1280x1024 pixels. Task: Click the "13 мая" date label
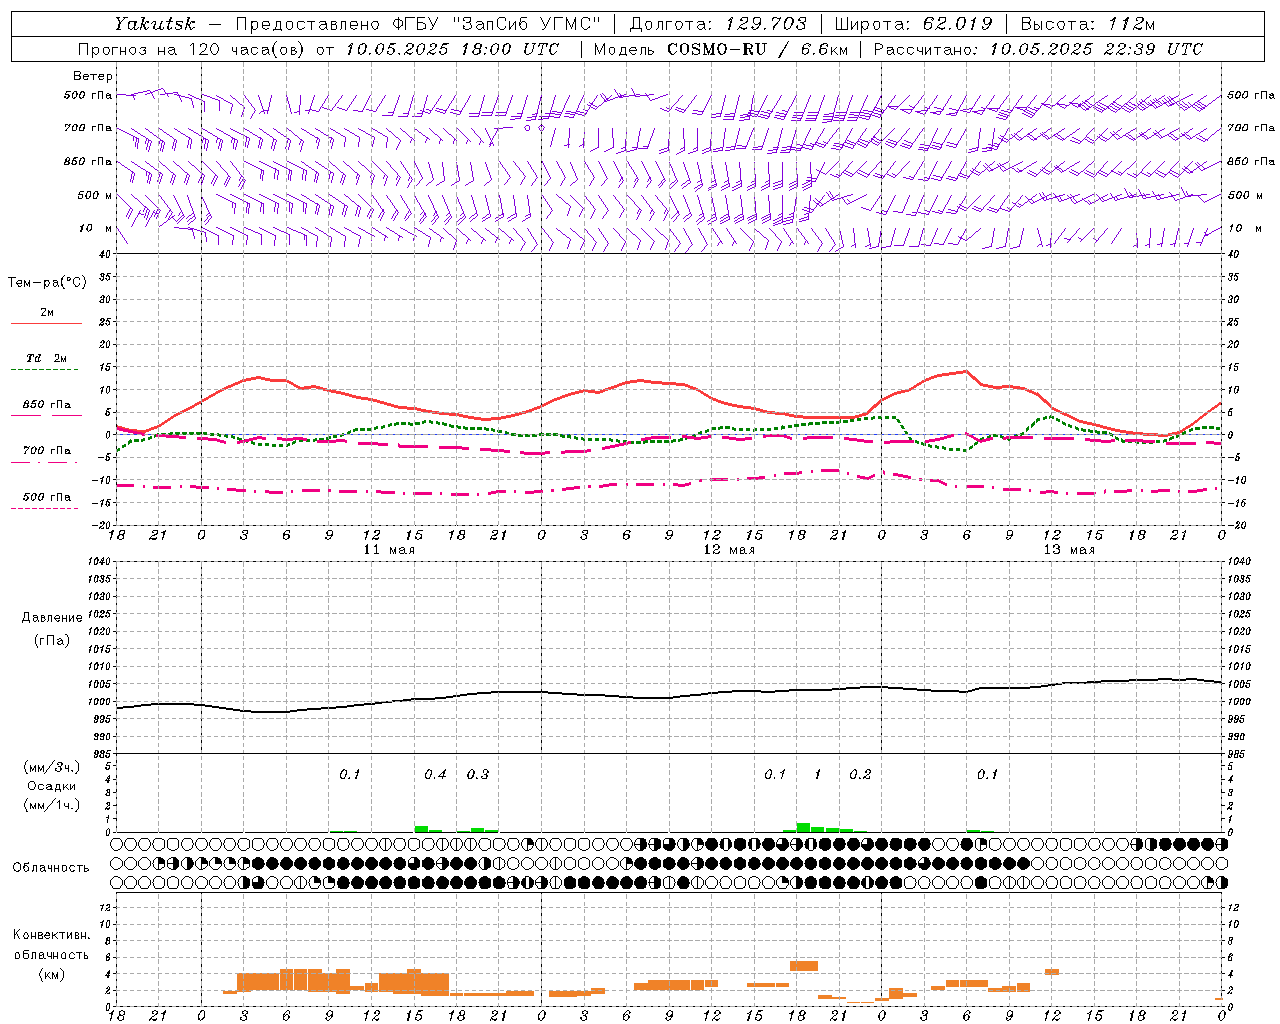1069,550
